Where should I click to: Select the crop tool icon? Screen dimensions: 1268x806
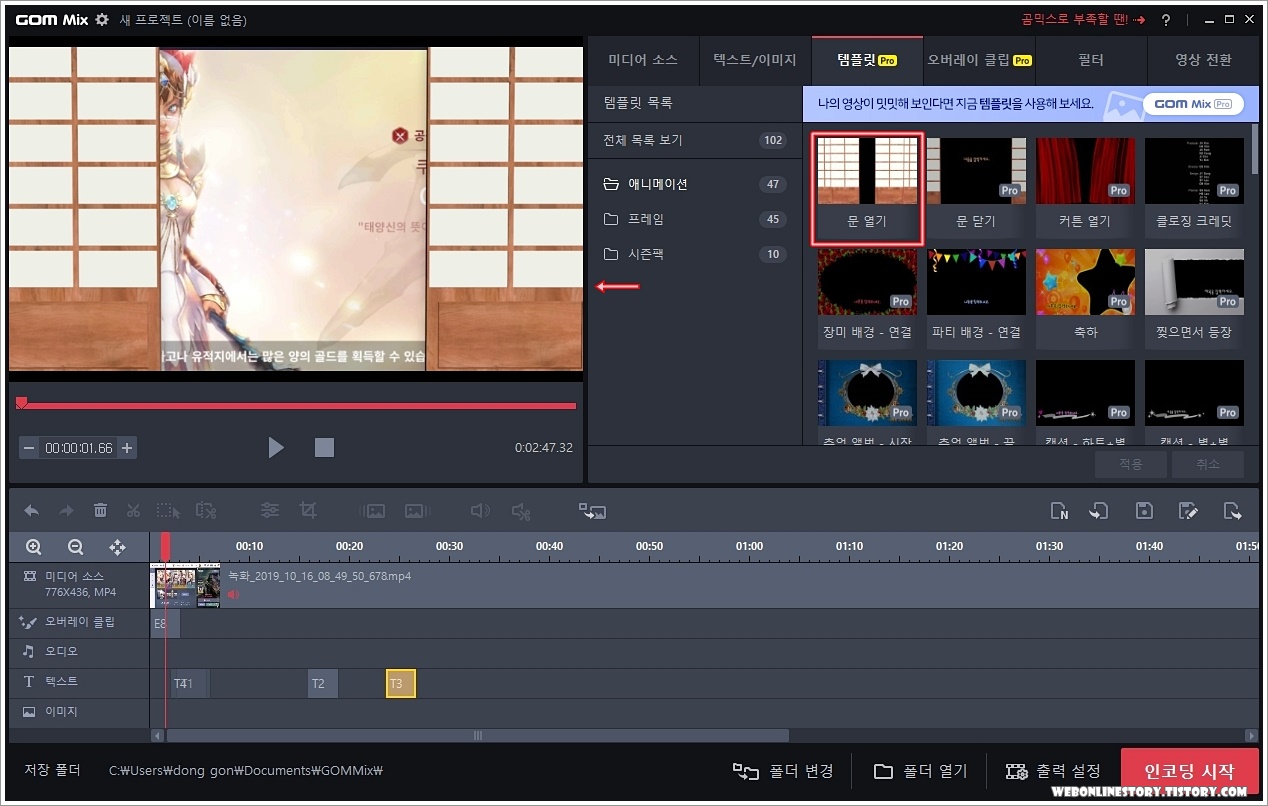[x=308, y=511]
